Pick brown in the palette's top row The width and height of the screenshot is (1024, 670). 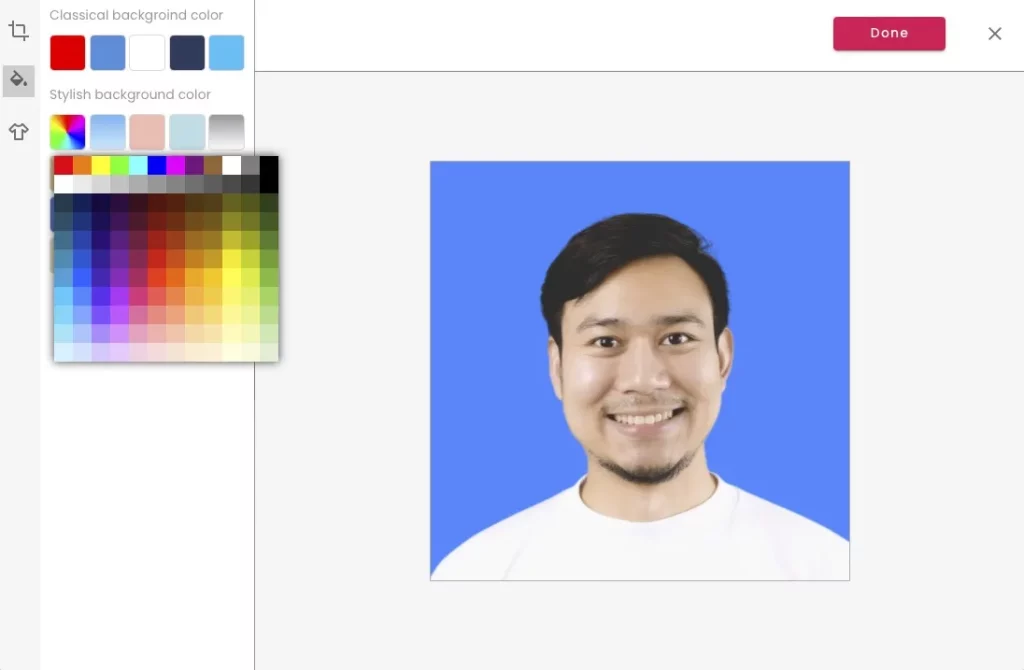(213, 165)
